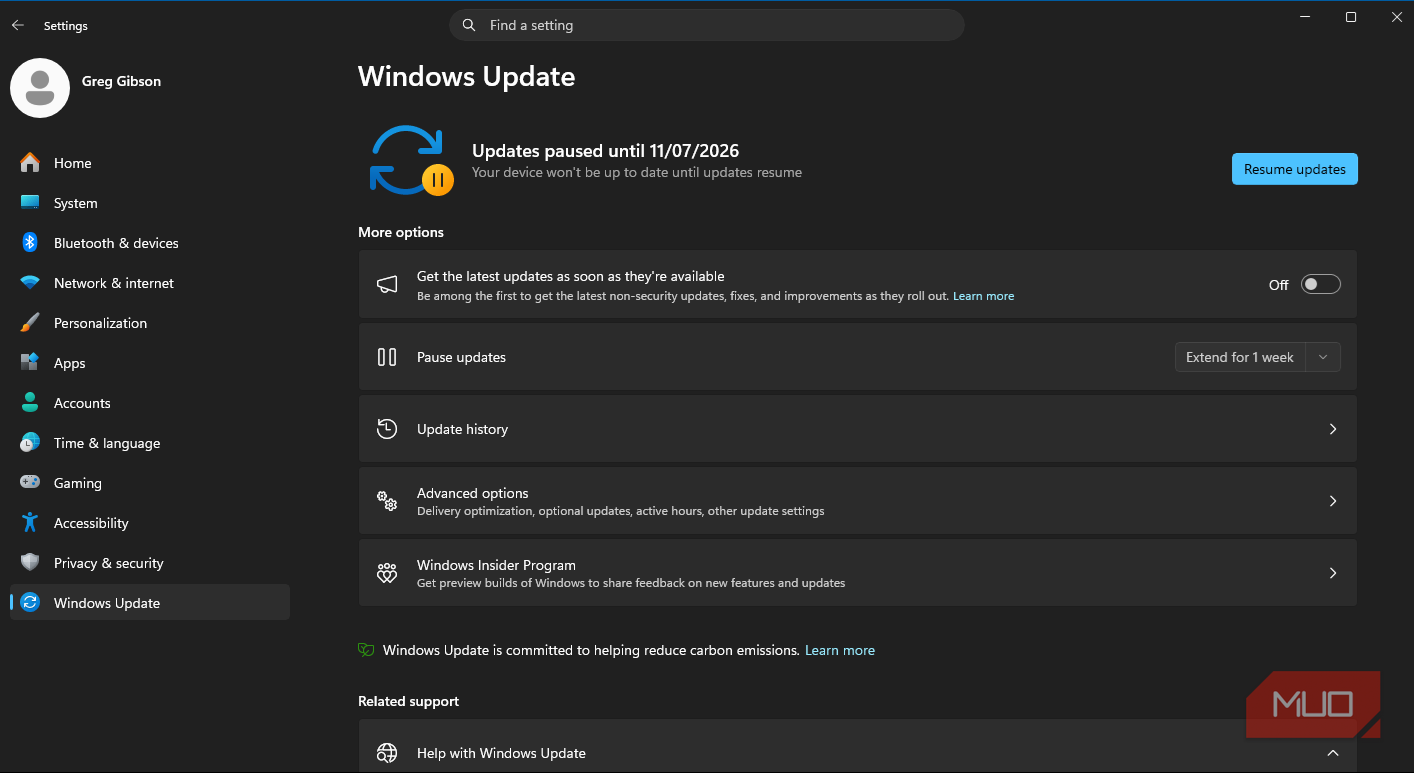Click the Personalization paintbrush icon
The image size is (1414, 773).
pos(30,323)
